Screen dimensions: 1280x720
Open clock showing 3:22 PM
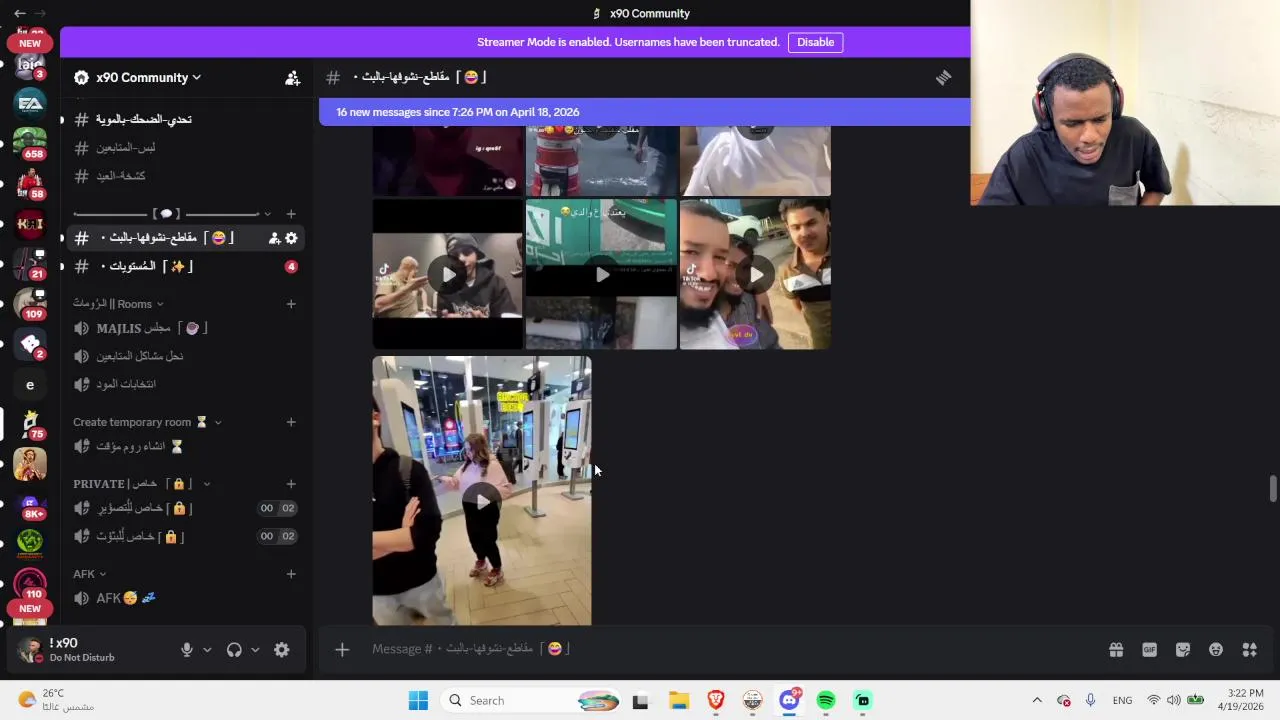tap(1240, 700)
